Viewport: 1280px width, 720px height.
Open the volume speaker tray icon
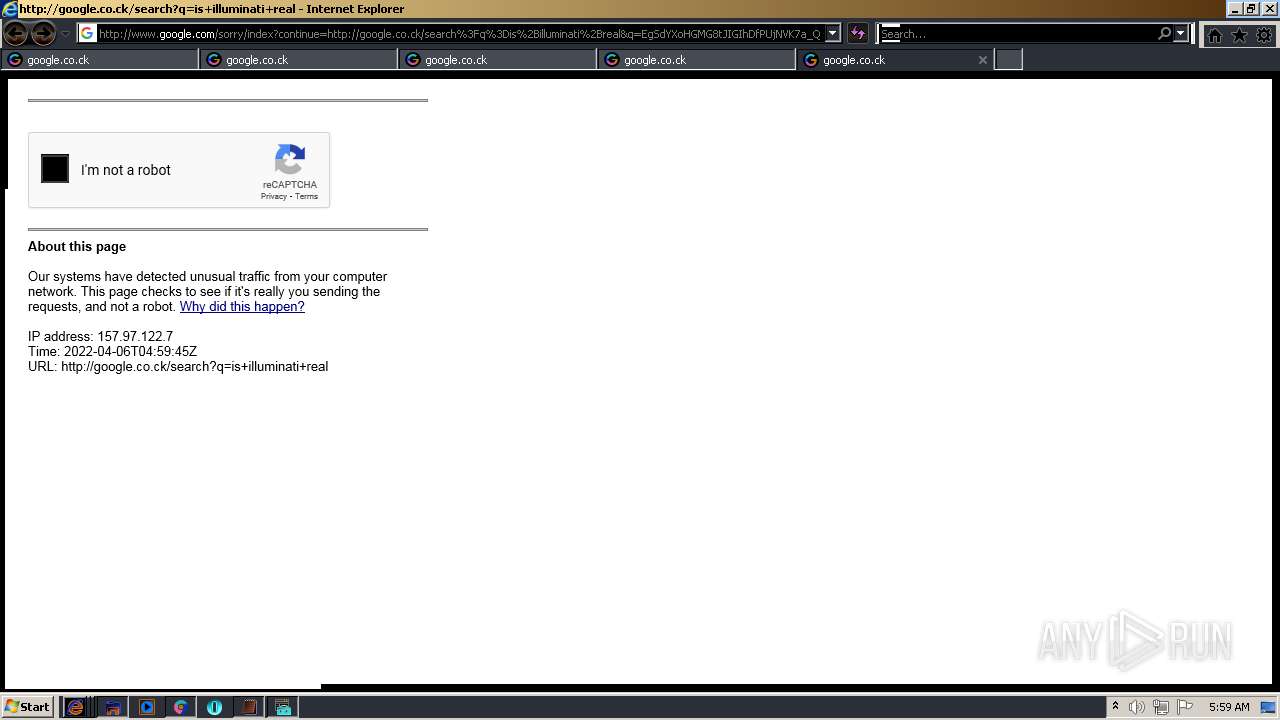point(1136,707)
